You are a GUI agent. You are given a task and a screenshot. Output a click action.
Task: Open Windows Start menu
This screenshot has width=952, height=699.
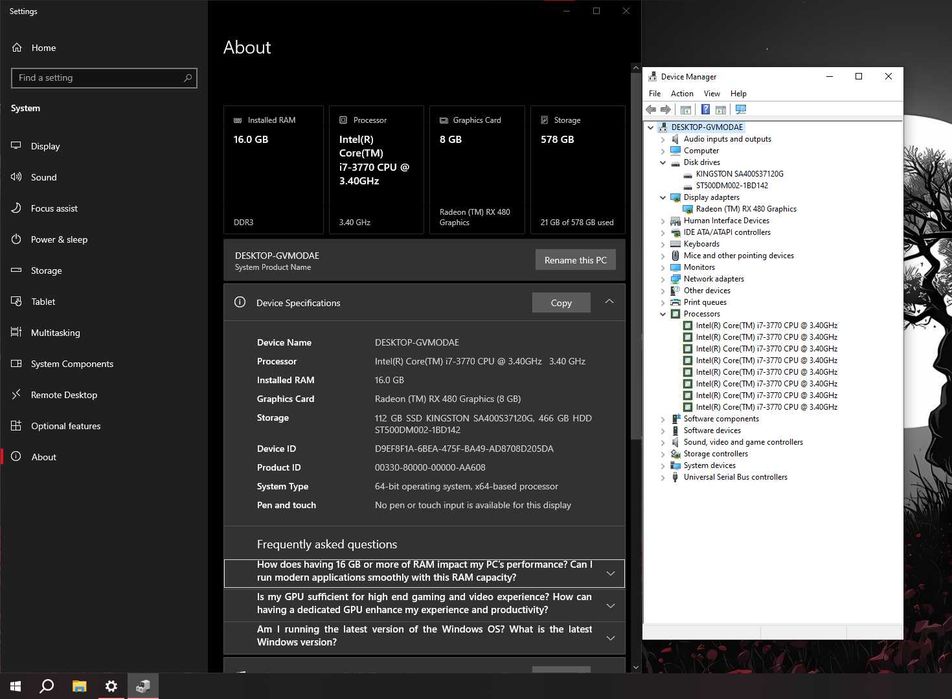click(16, 686)
